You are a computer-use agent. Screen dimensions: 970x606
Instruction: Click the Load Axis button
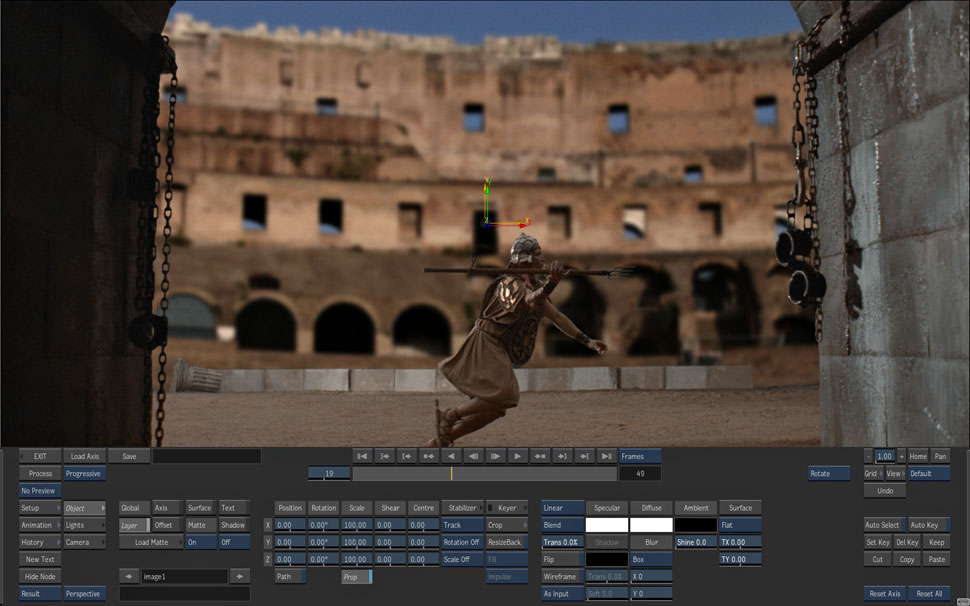pos(84,456)
